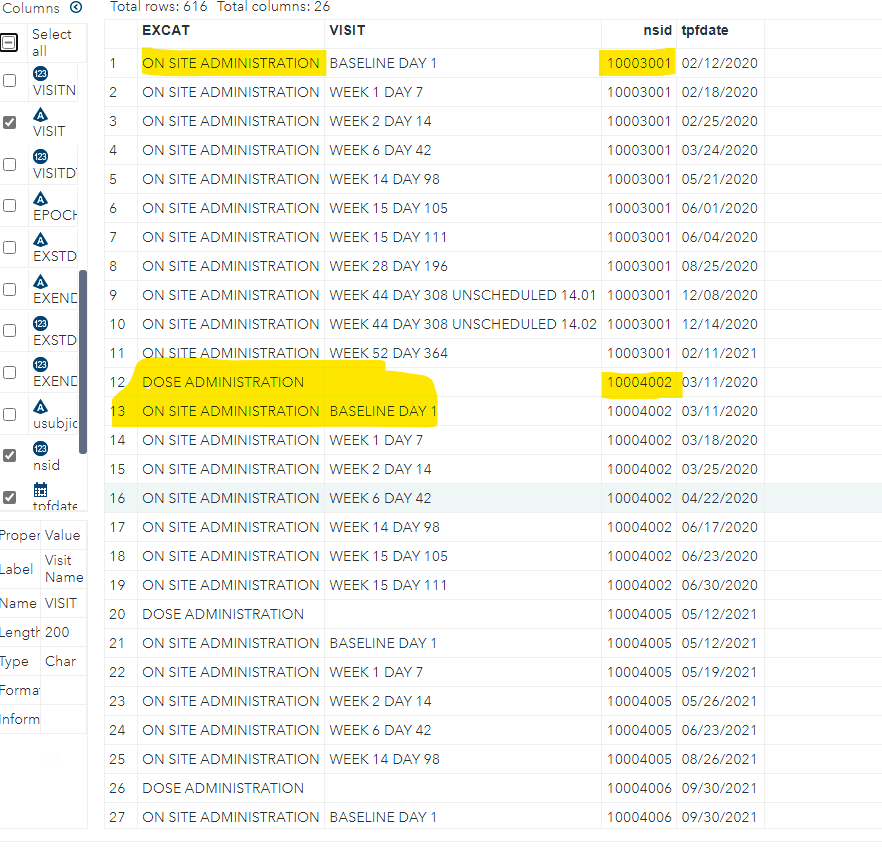Click the character type icon beside EPOCH
Image resolution: width=882 pixels, height=848 pixels.
pyautogui.click(x=39, y=198)
